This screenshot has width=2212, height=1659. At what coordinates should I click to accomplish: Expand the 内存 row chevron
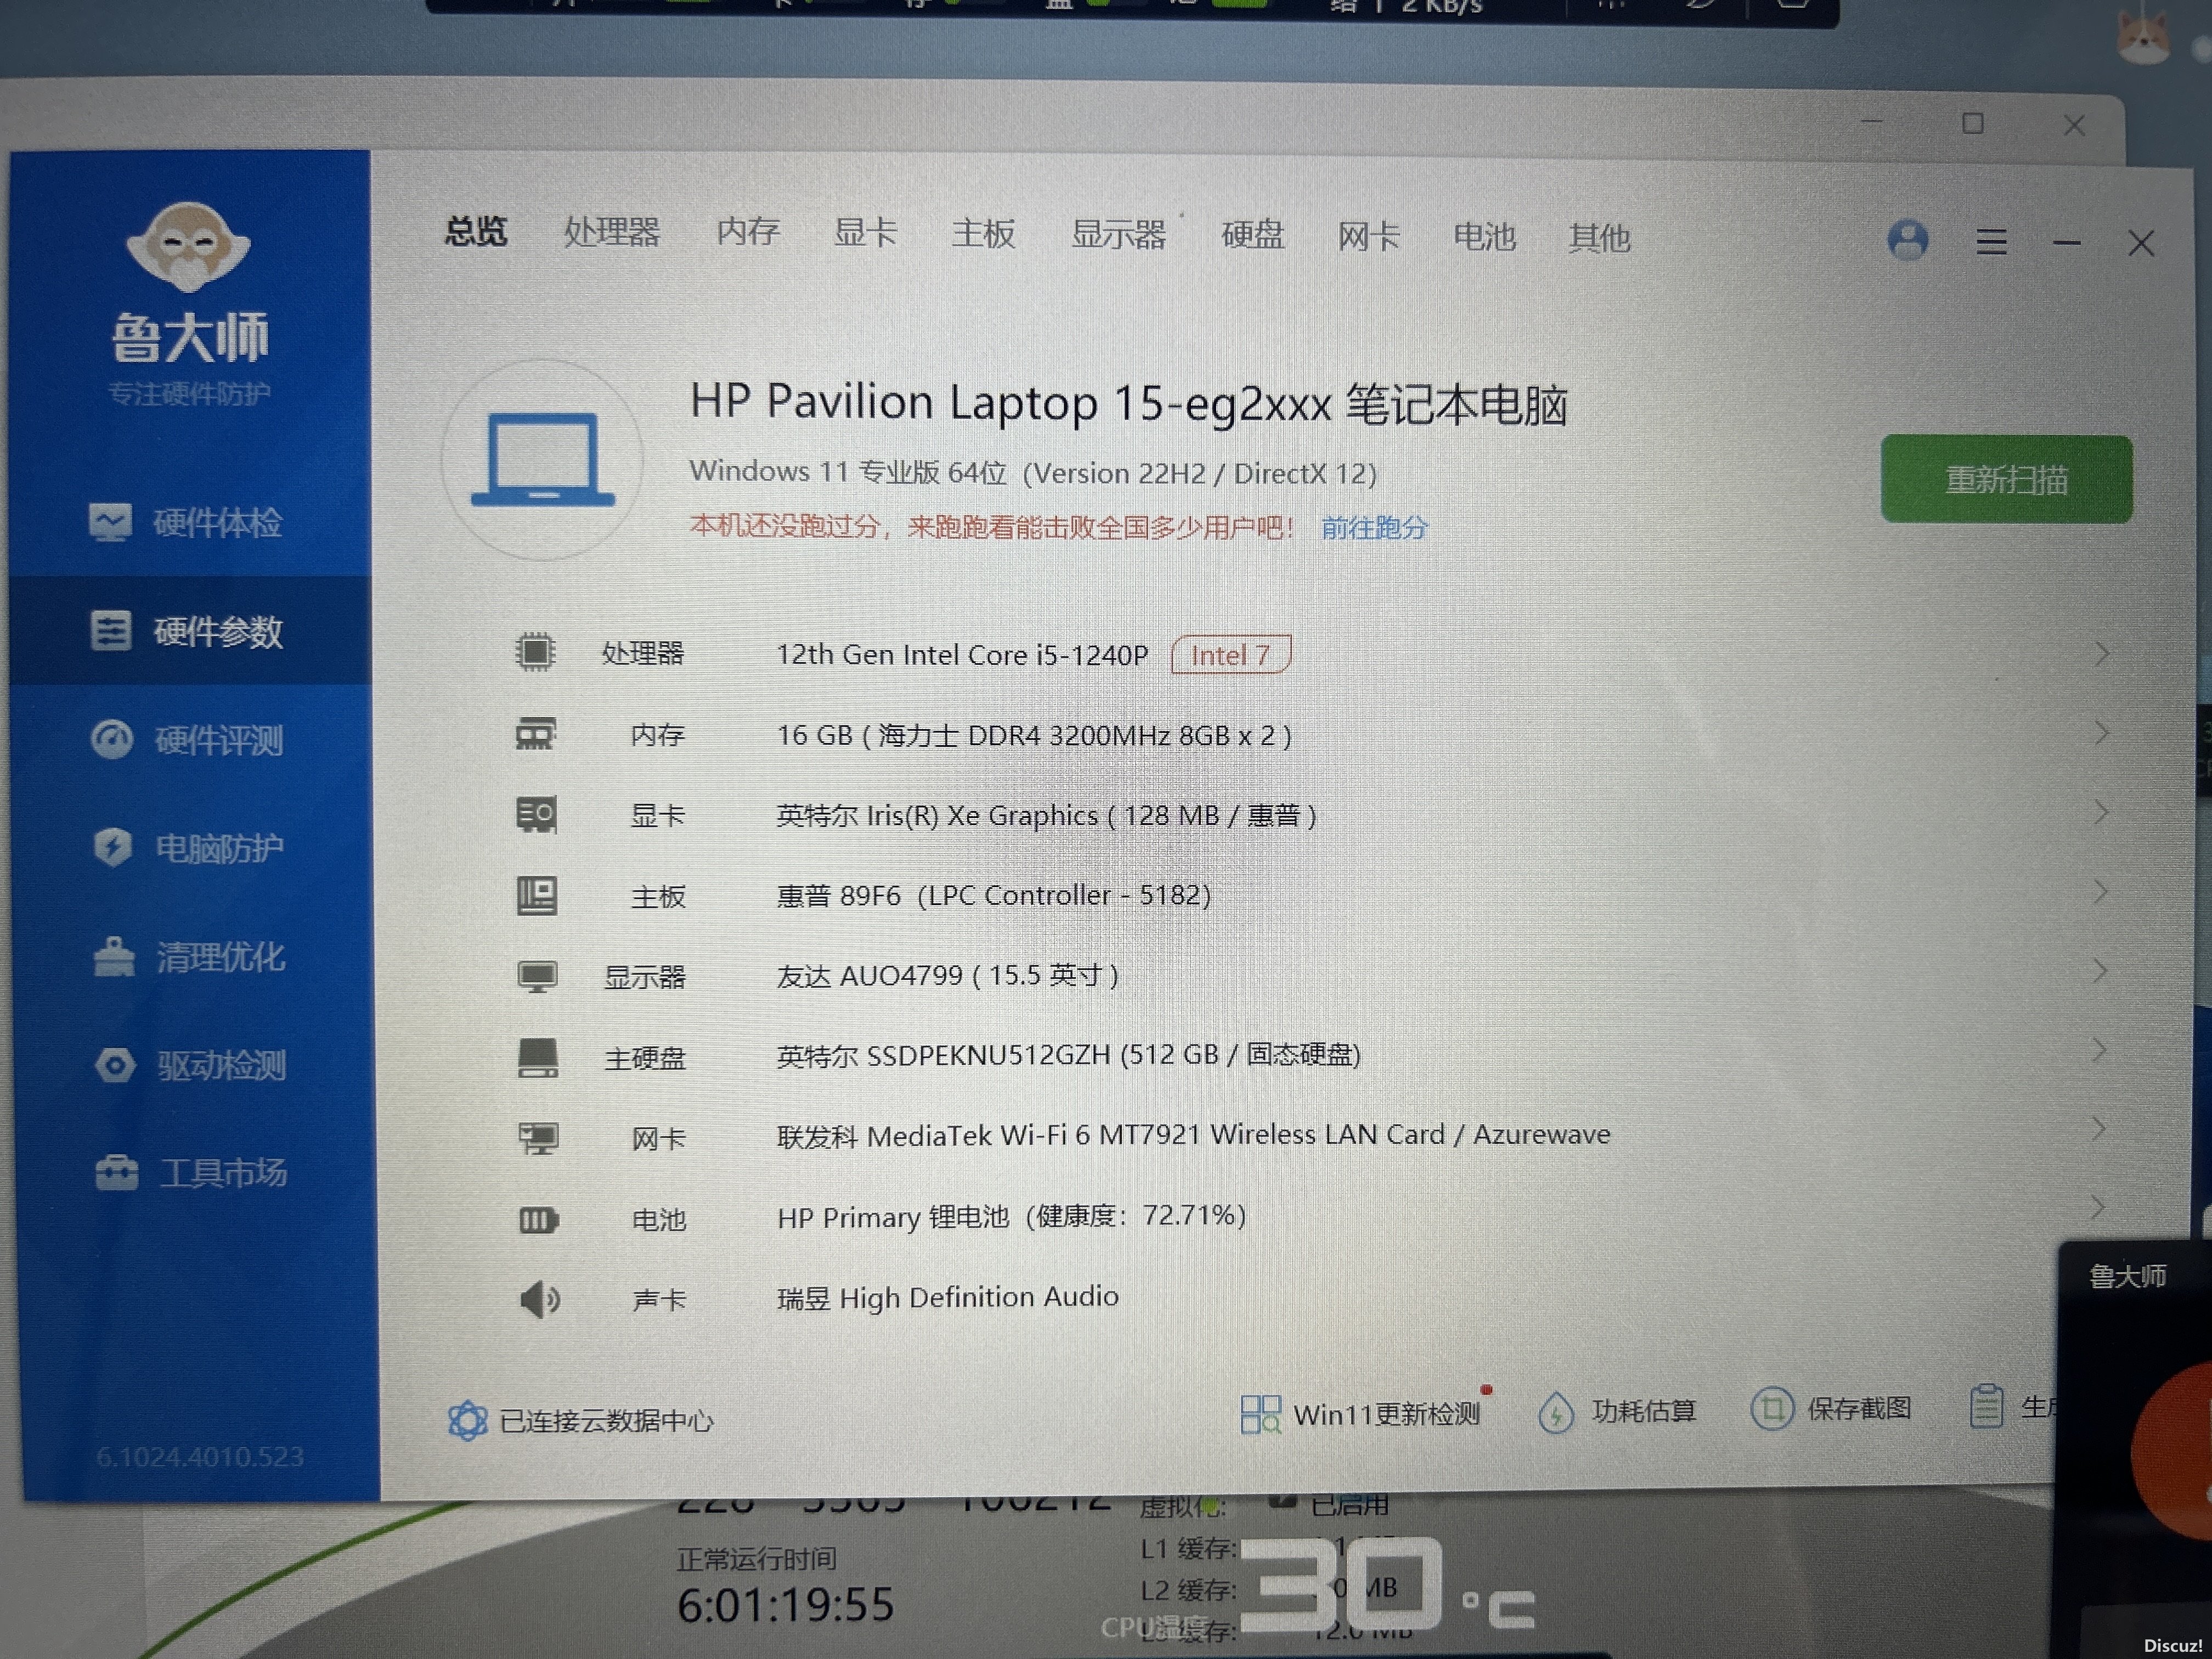[2101, 732]
